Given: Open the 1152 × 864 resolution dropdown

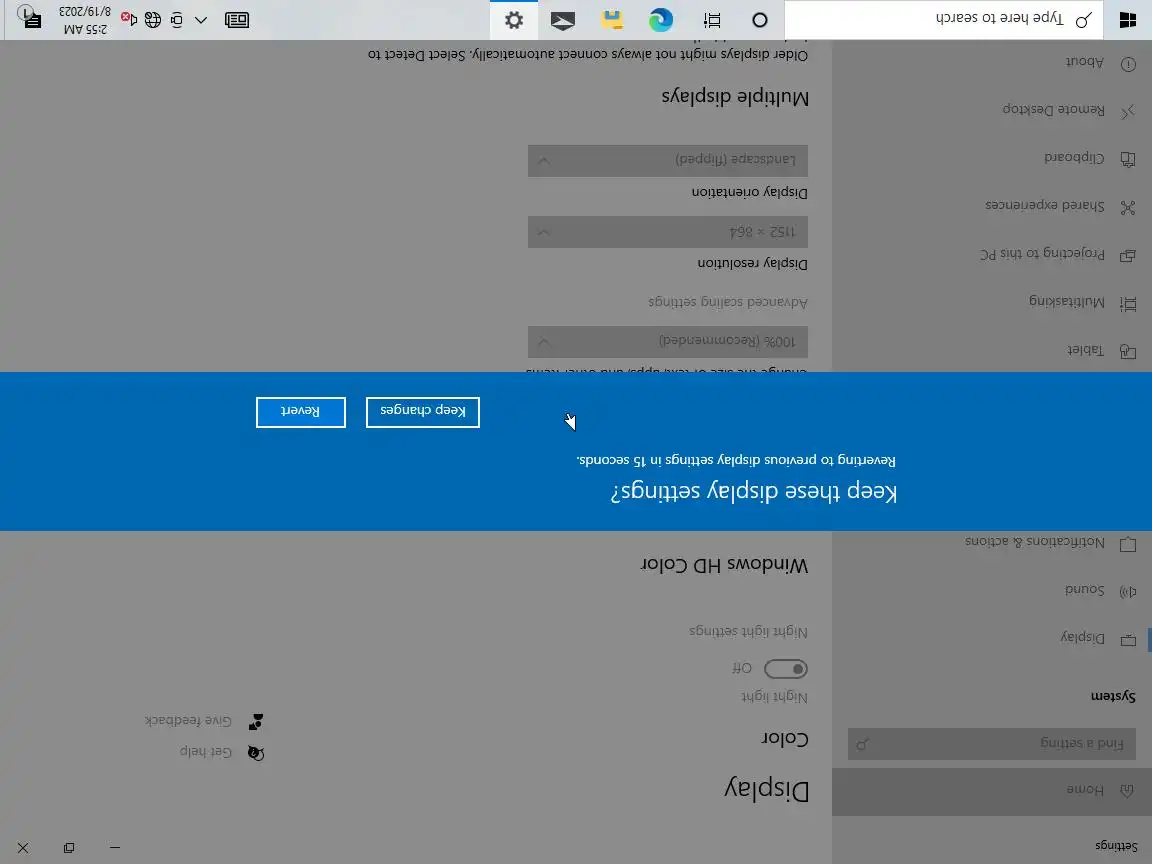Looking at the screenshot, I should click(x=667, y=231).
